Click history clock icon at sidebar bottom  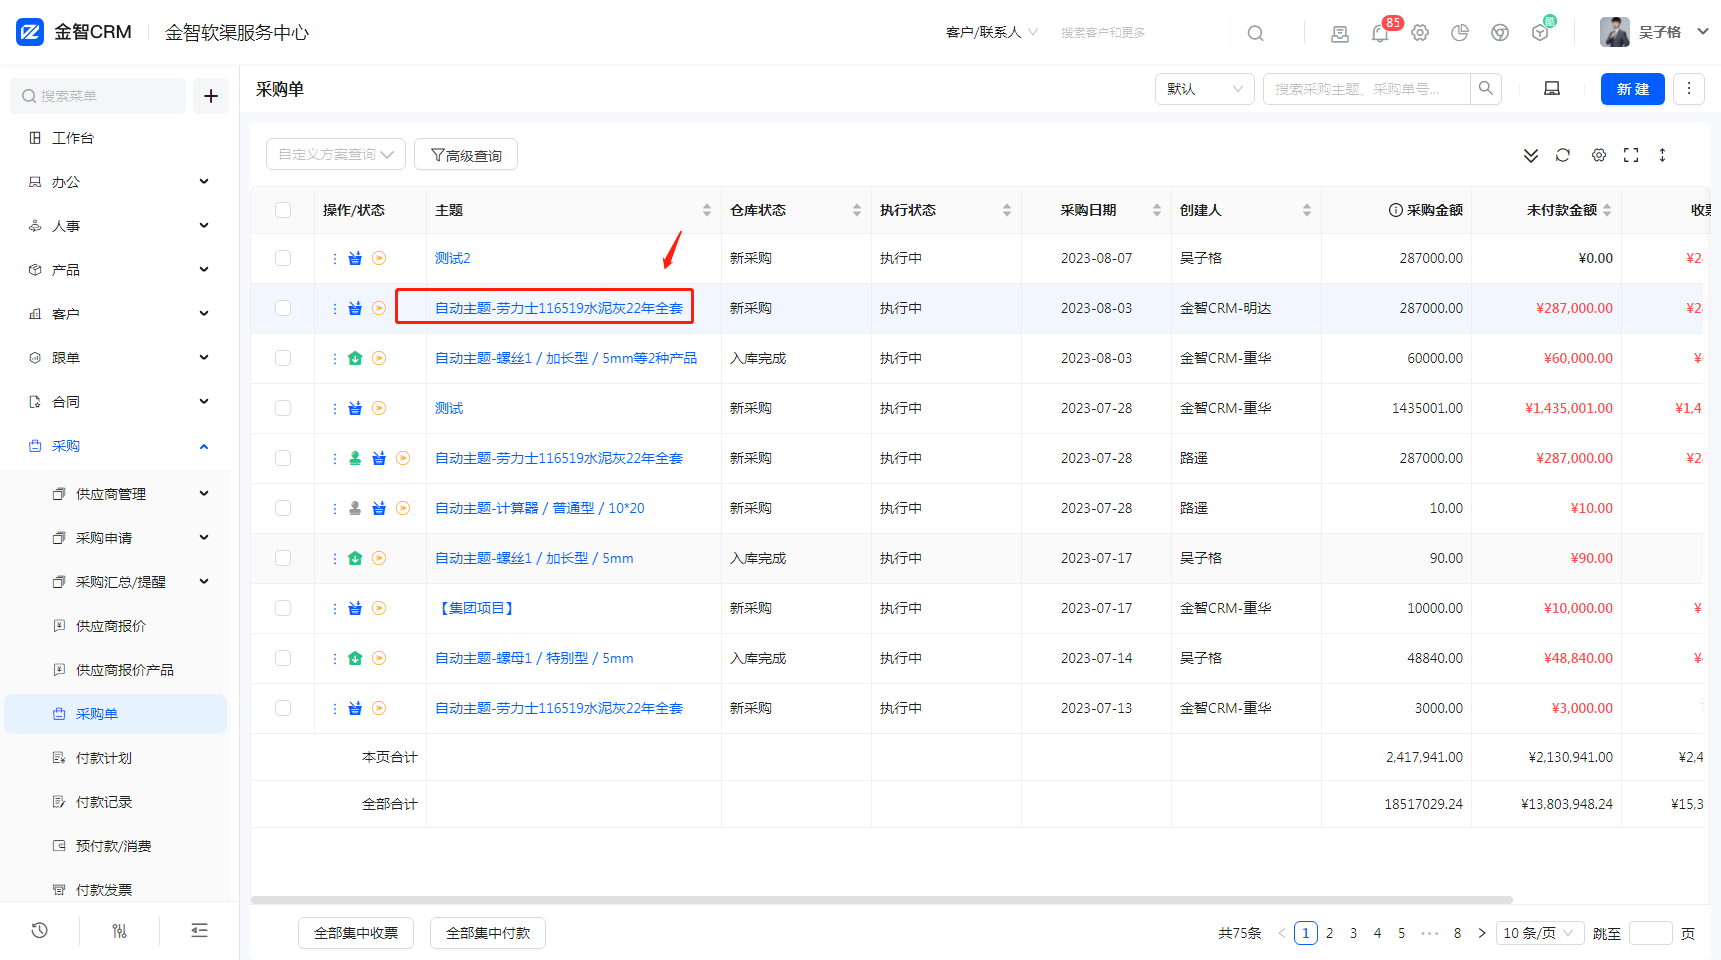[x=40, y=931]
